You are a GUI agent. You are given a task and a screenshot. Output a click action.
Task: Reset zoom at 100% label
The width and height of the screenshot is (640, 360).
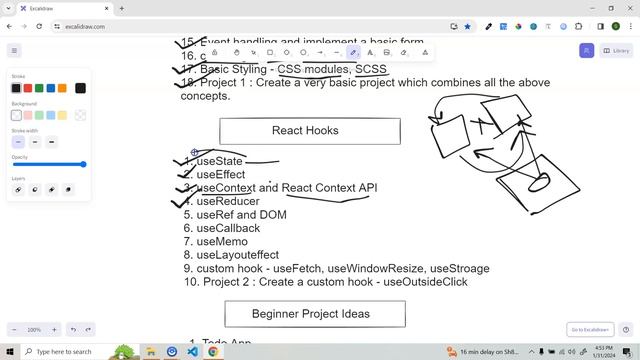tap(34, 330)
